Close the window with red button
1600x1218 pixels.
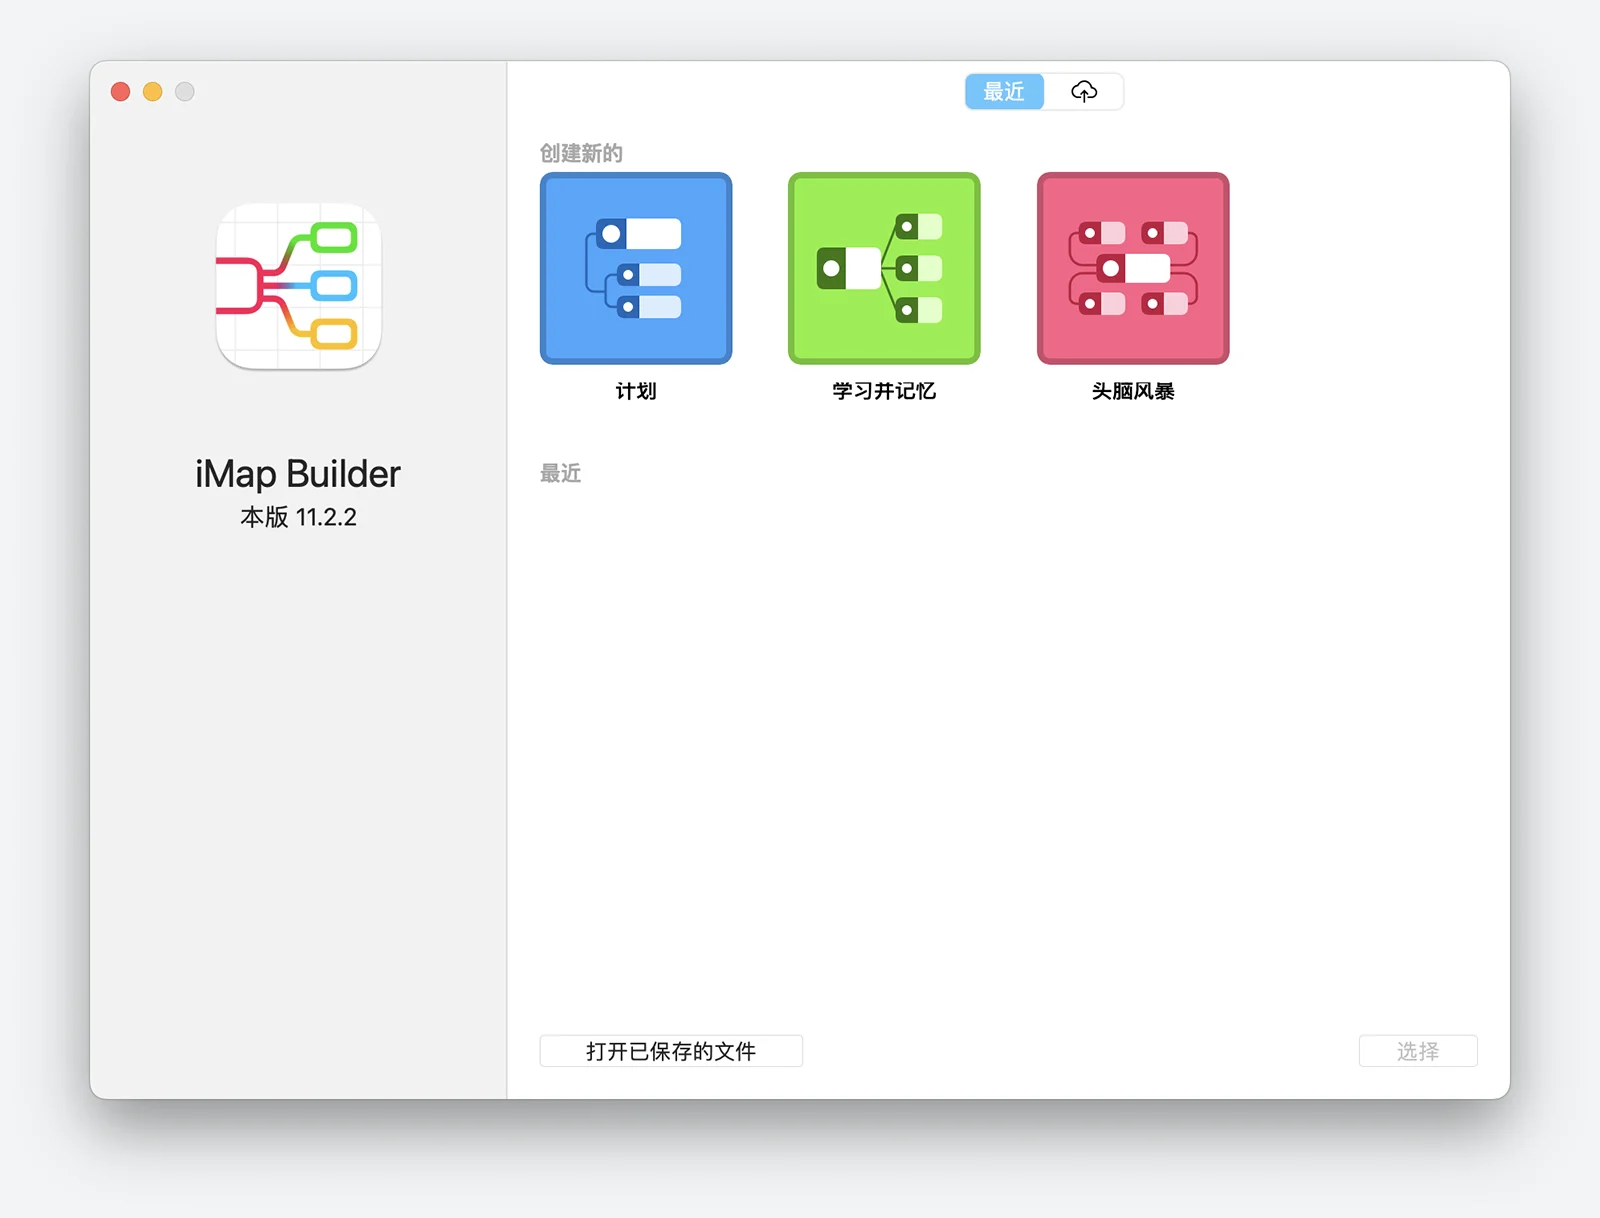pos(121,92)
